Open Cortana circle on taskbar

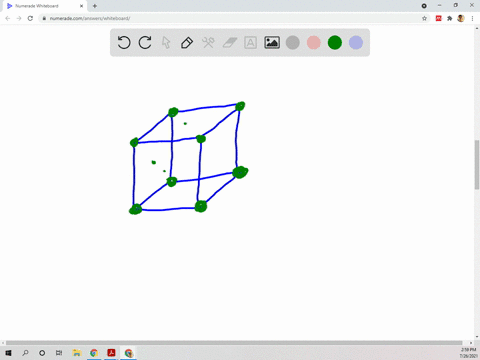pos(42,353)
